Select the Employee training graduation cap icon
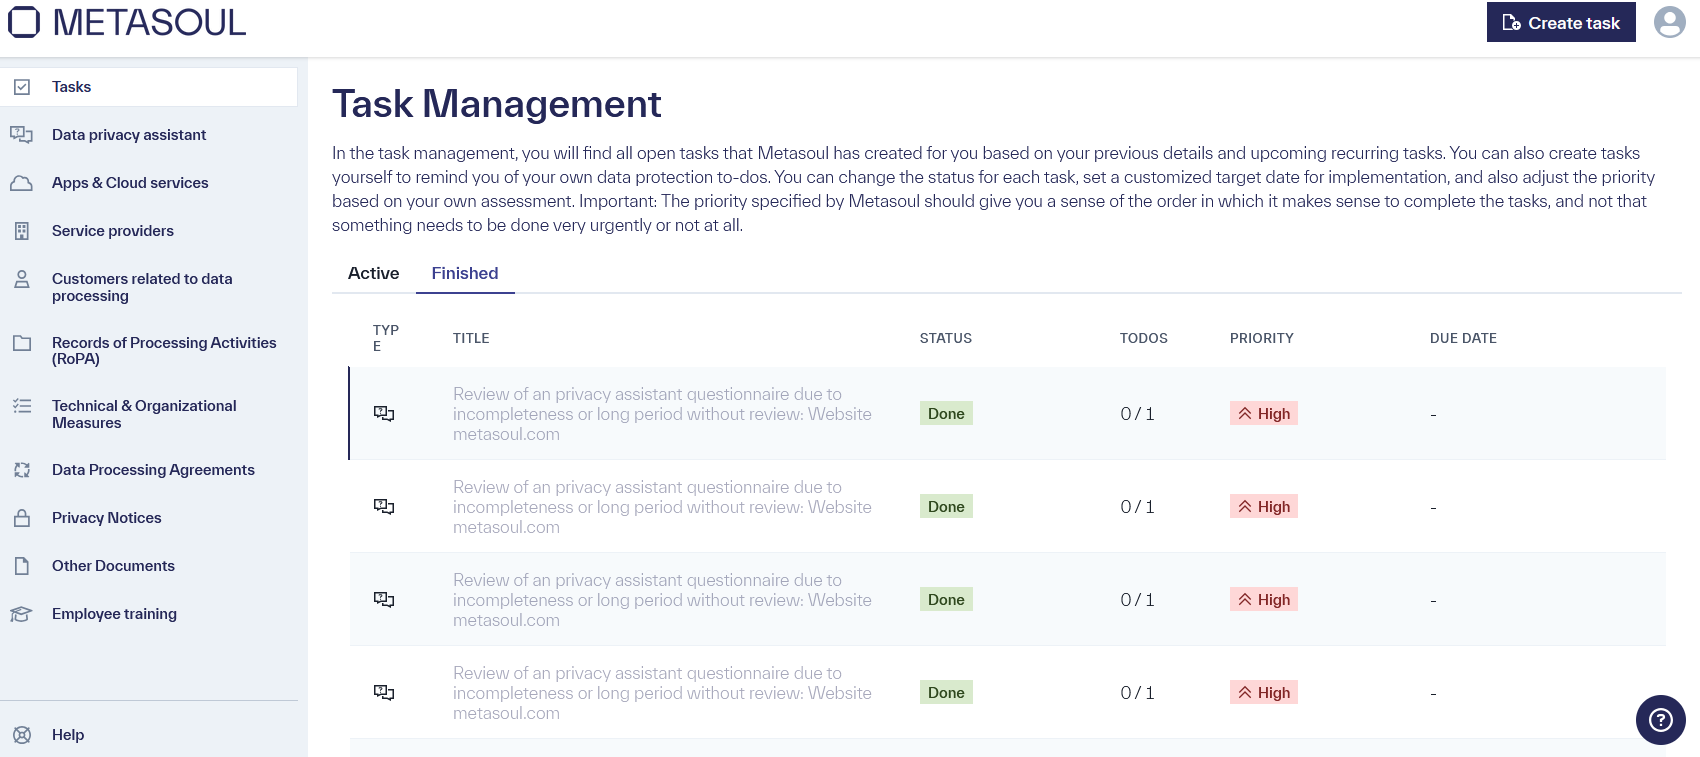Screen dimensions: 1700x757 point(22,613)
